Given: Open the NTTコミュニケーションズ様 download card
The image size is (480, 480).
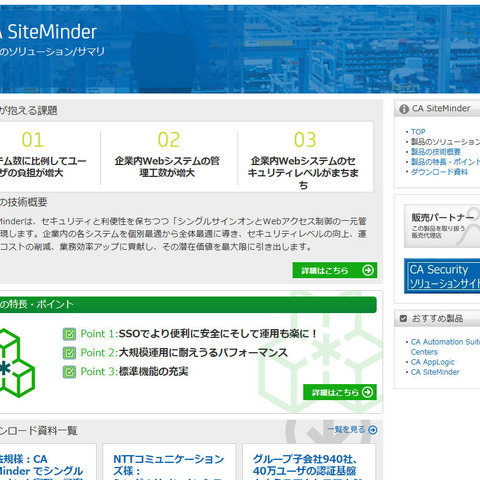Looking at the screenshot, I should (169, 462).
